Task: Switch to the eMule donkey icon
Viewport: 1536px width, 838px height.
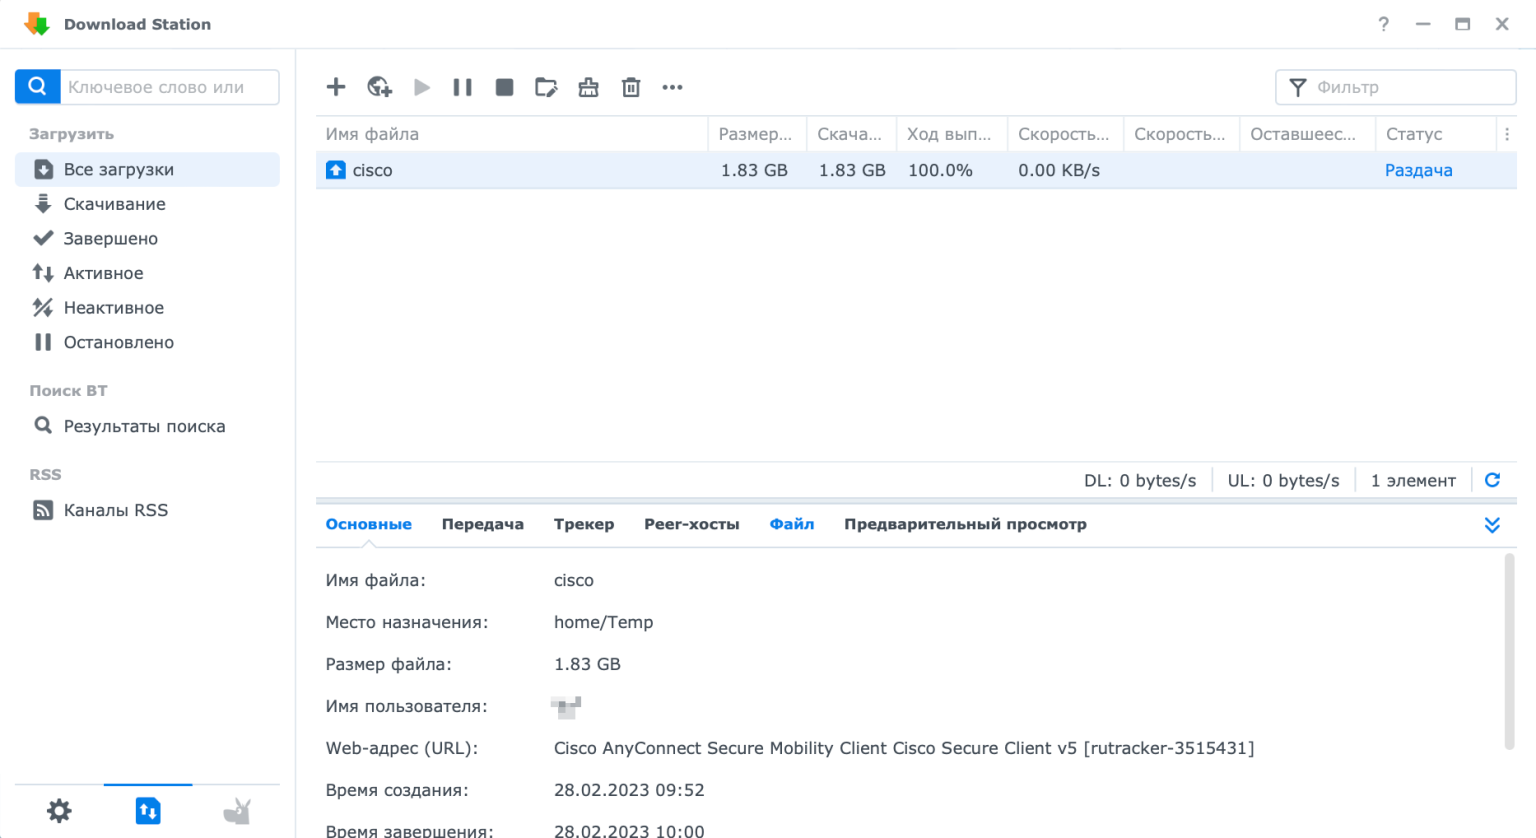Action: tap(237, 810)
